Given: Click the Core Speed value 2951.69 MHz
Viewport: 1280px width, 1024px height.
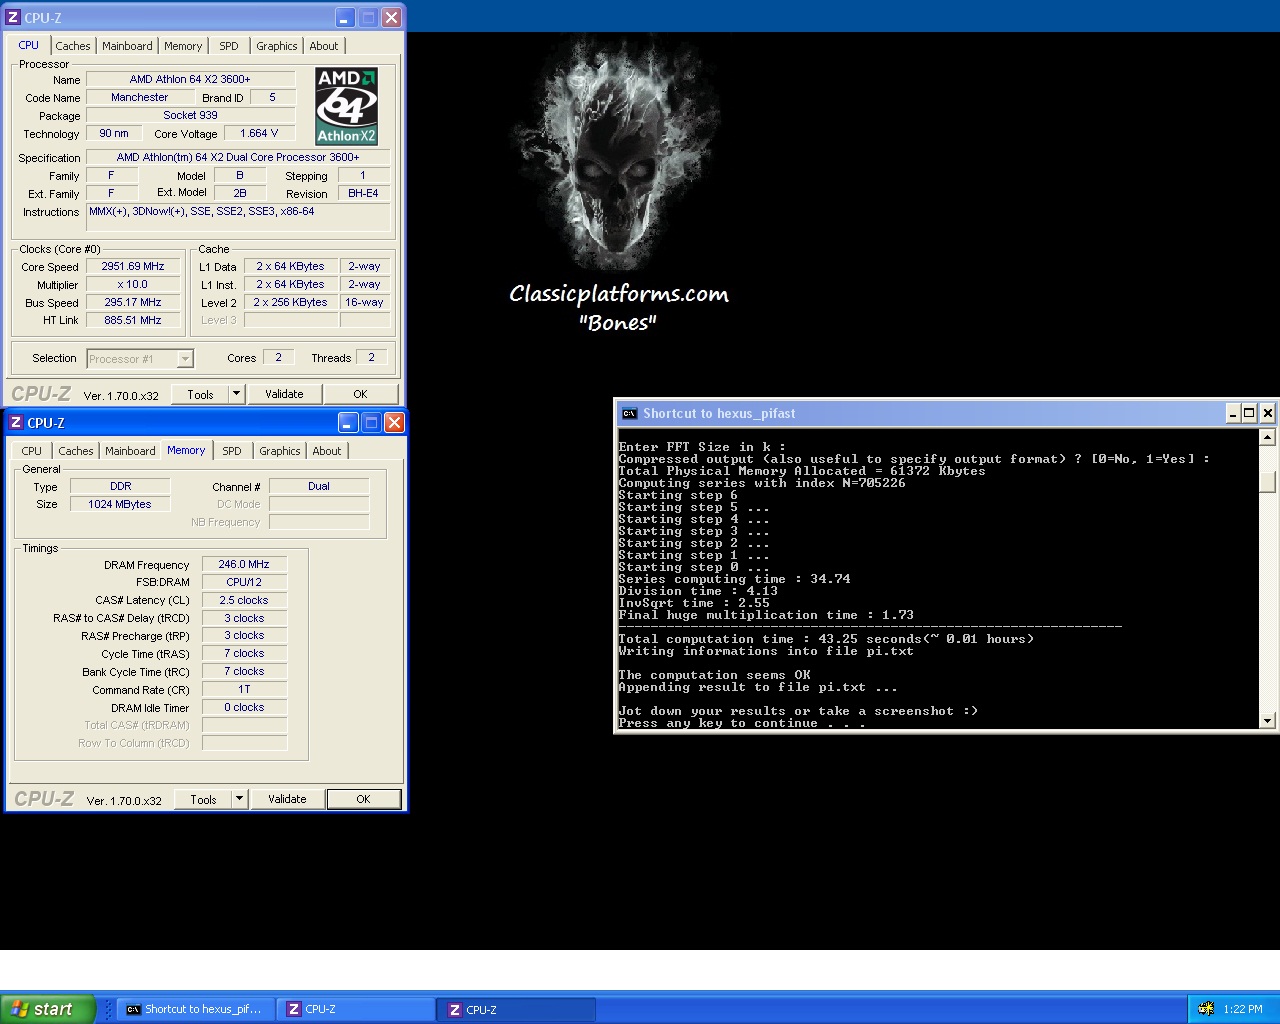Looking at the screenshot, I should tap(133, 267).
